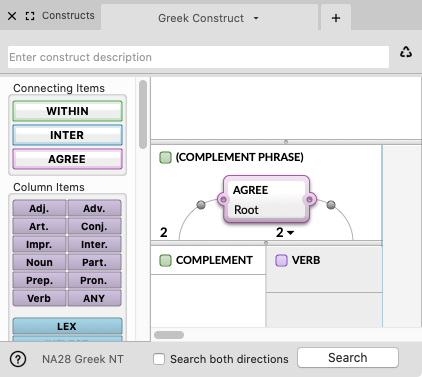Click the (COMPLEMENT PHRASE) header label

(240, 157)
